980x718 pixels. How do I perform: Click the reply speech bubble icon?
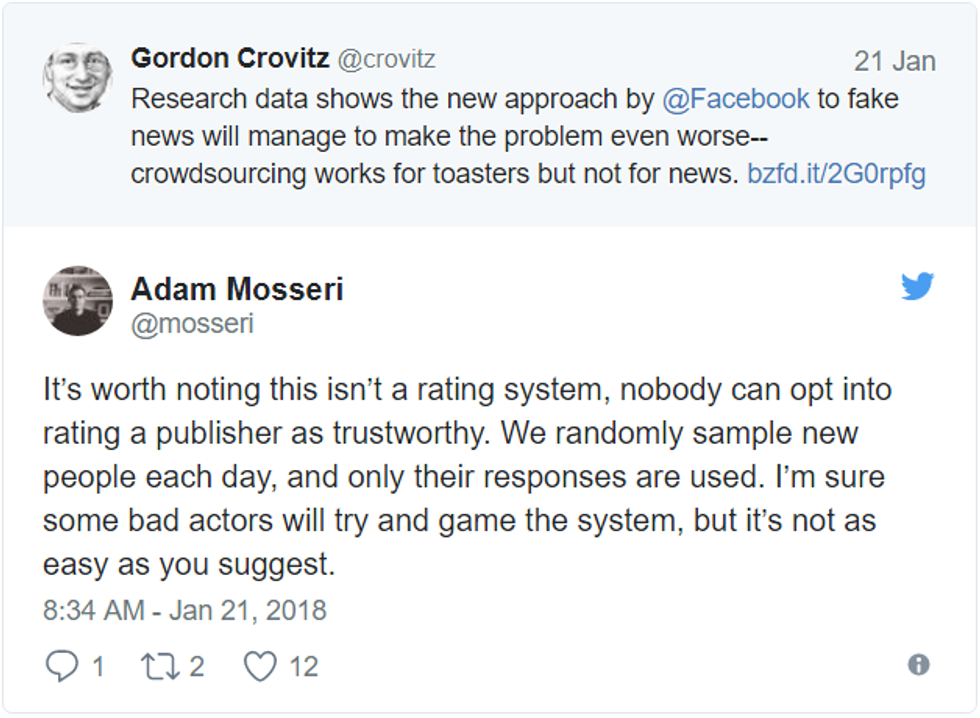[x=62, y=662]
